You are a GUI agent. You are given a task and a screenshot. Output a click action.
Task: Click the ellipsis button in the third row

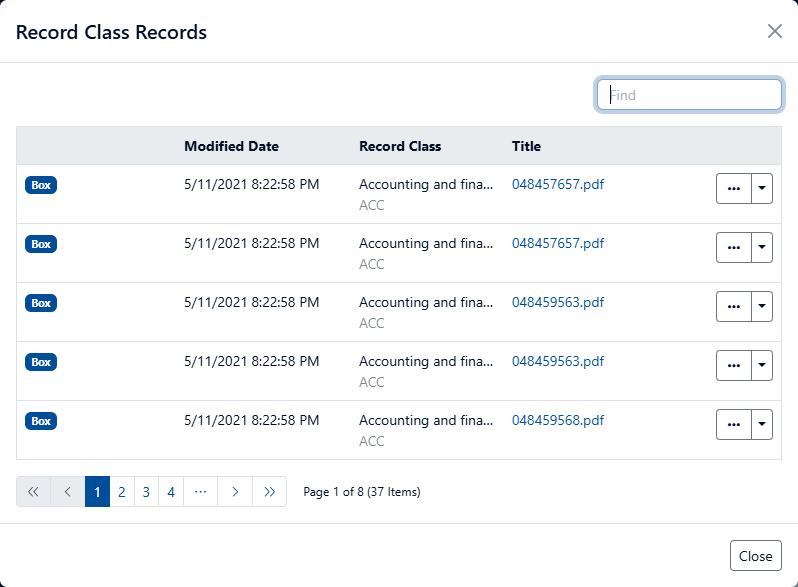pyautogui.click(x=733, y=307)
